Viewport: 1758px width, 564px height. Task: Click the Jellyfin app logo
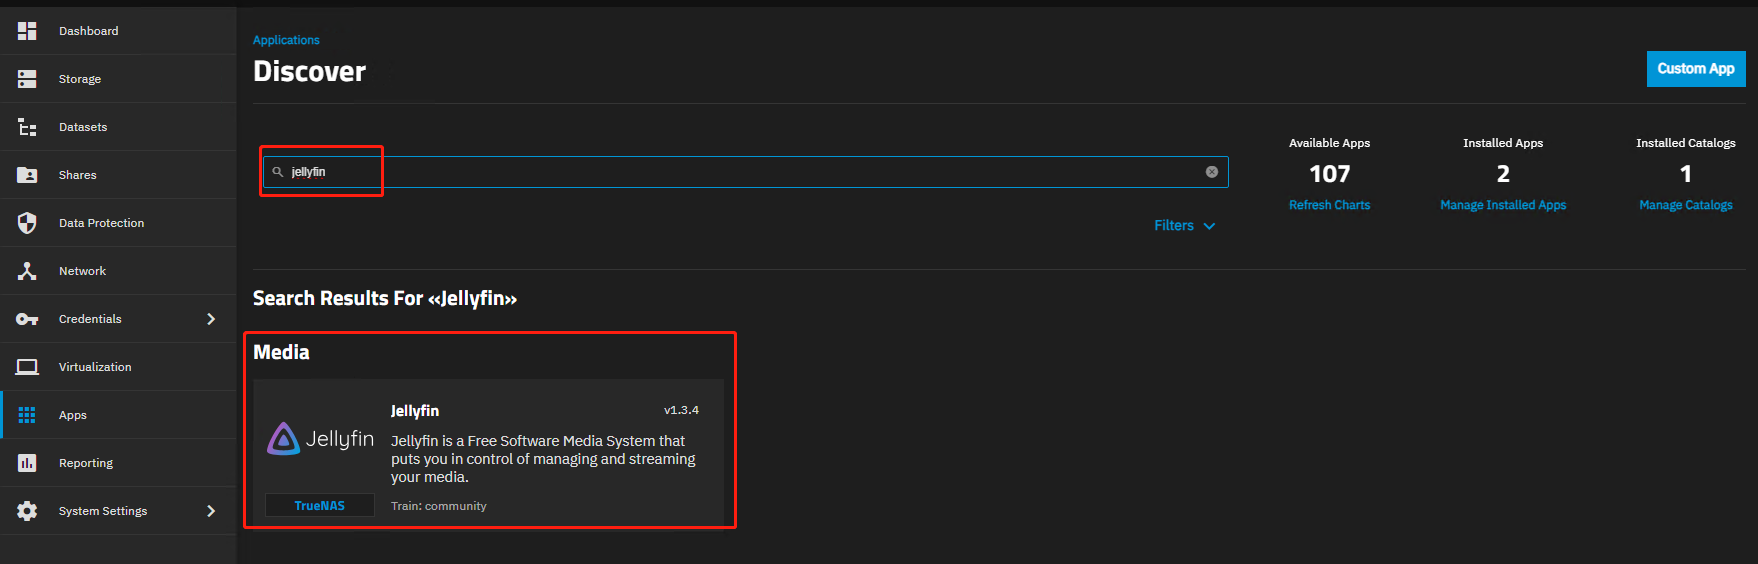[320, 438]
